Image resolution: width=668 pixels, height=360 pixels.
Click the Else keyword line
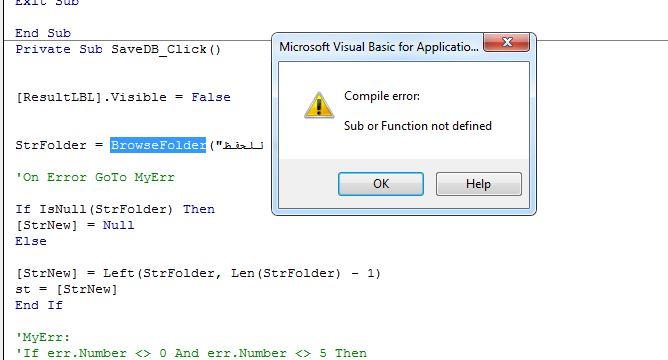click(31, 241)
